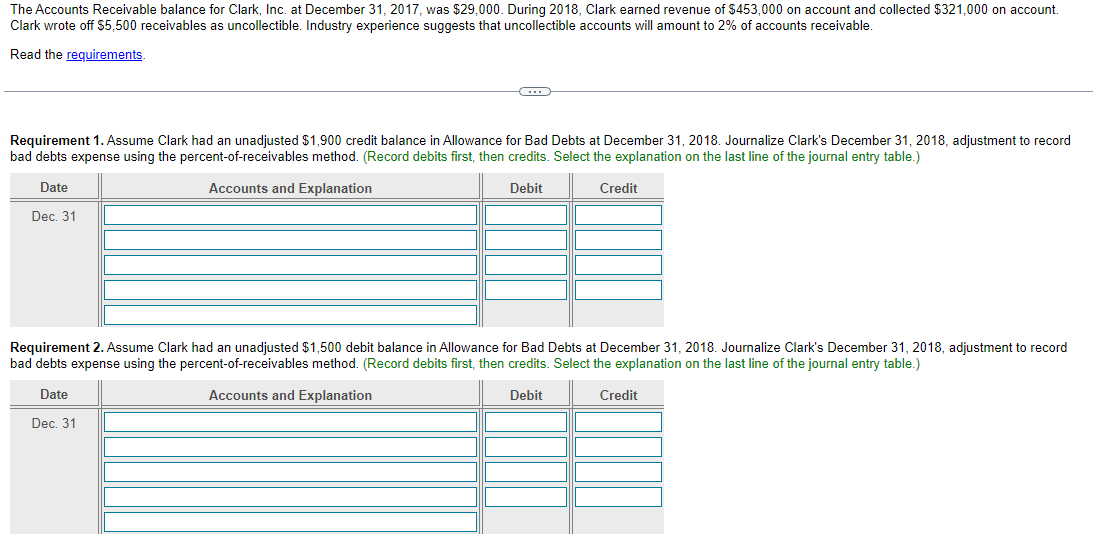
Task: Click first-row Credit field in Requirement 1
Action: (x=618, y=215)
